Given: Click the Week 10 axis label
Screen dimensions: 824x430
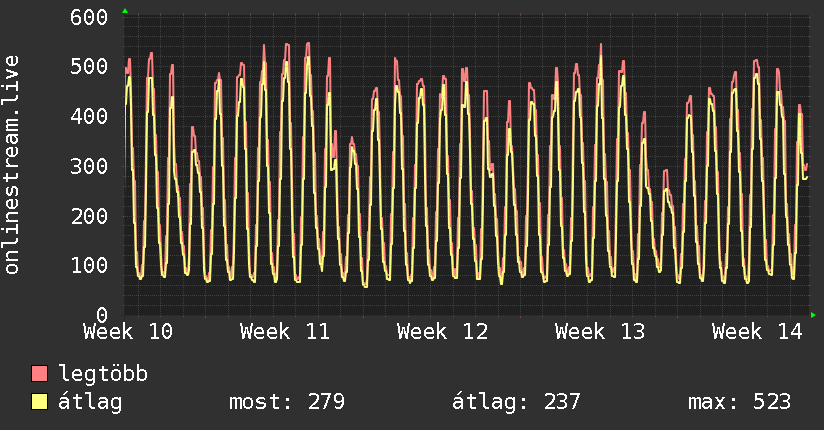Looking at the screenshot, I should pyautogui.click(x=128, y=332).
